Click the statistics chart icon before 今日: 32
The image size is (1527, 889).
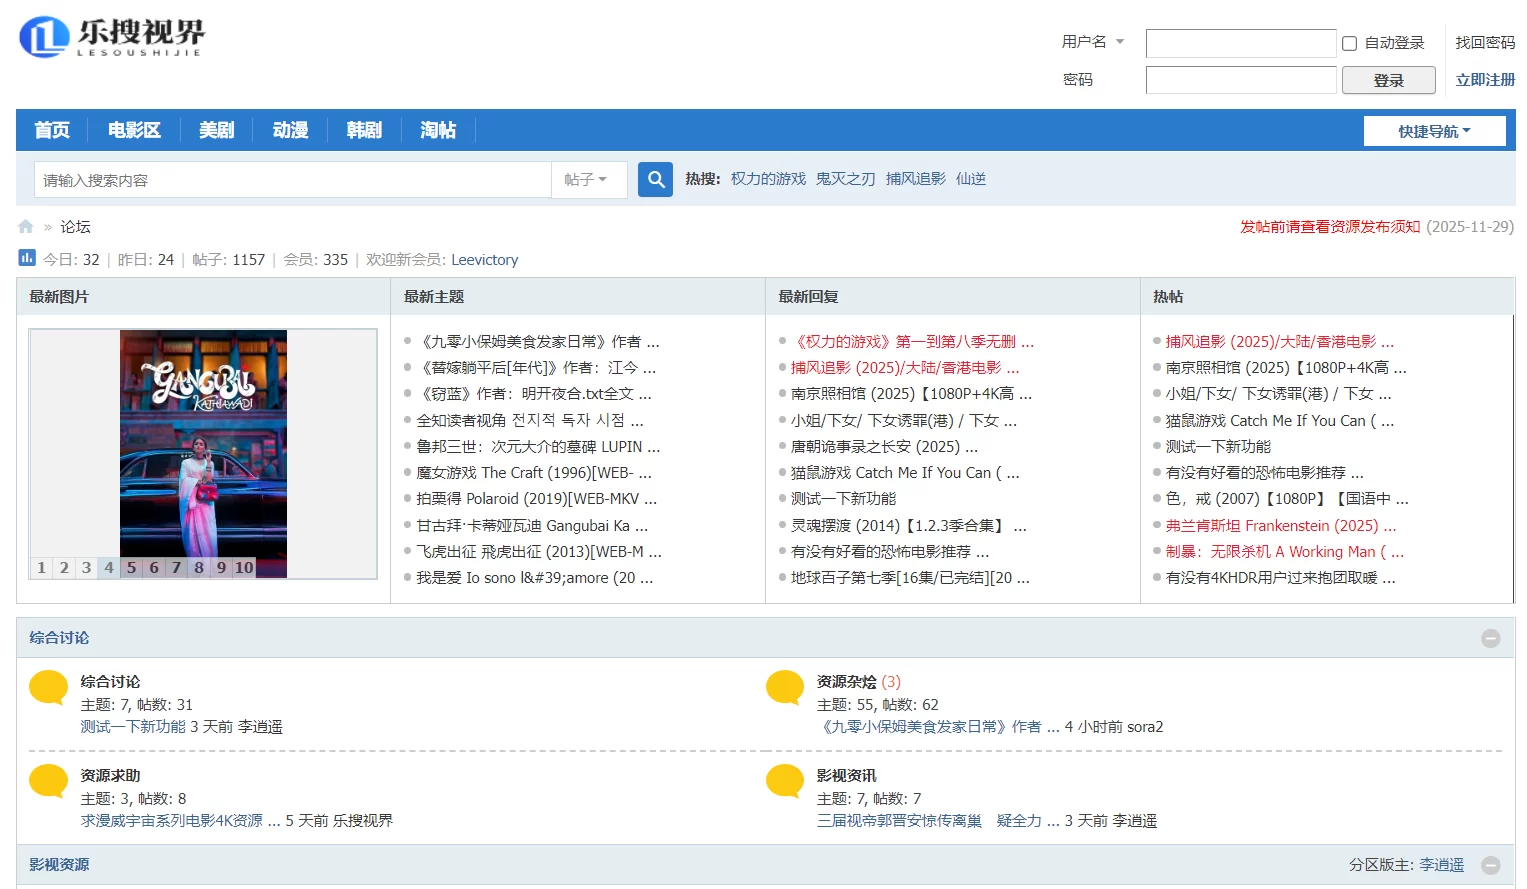coord(26,257)
